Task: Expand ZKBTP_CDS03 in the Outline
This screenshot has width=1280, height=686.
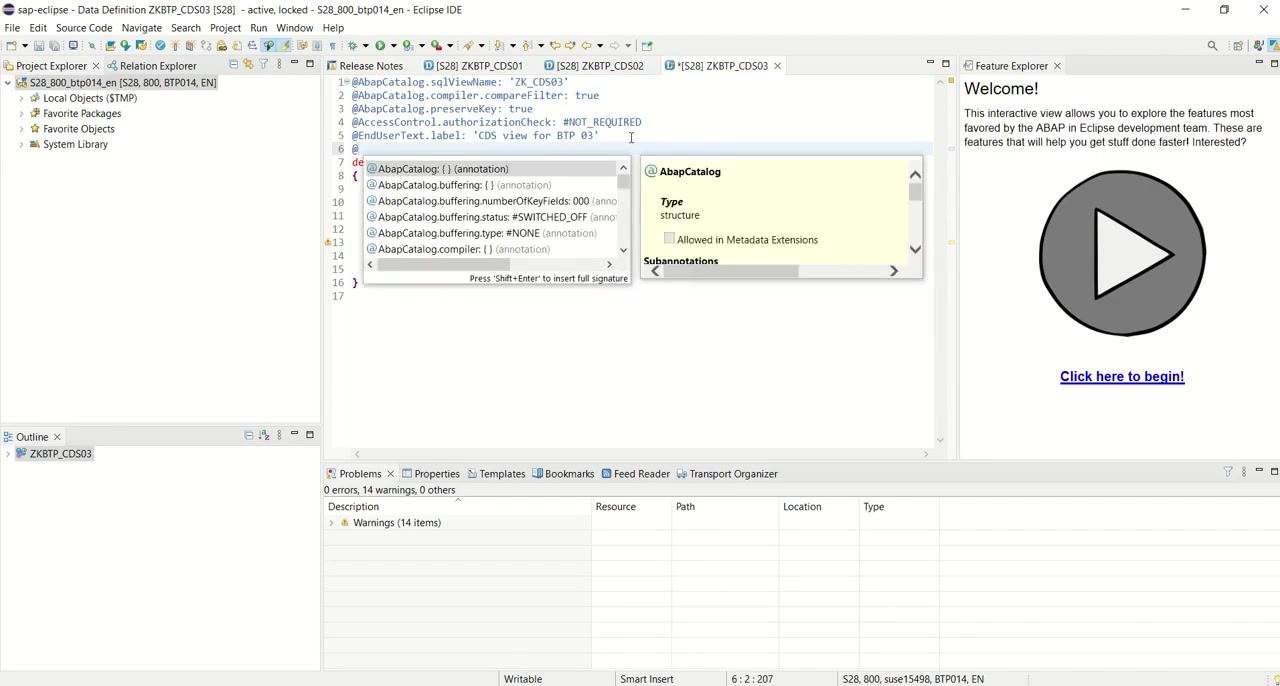Action: (x=8, y=454)
